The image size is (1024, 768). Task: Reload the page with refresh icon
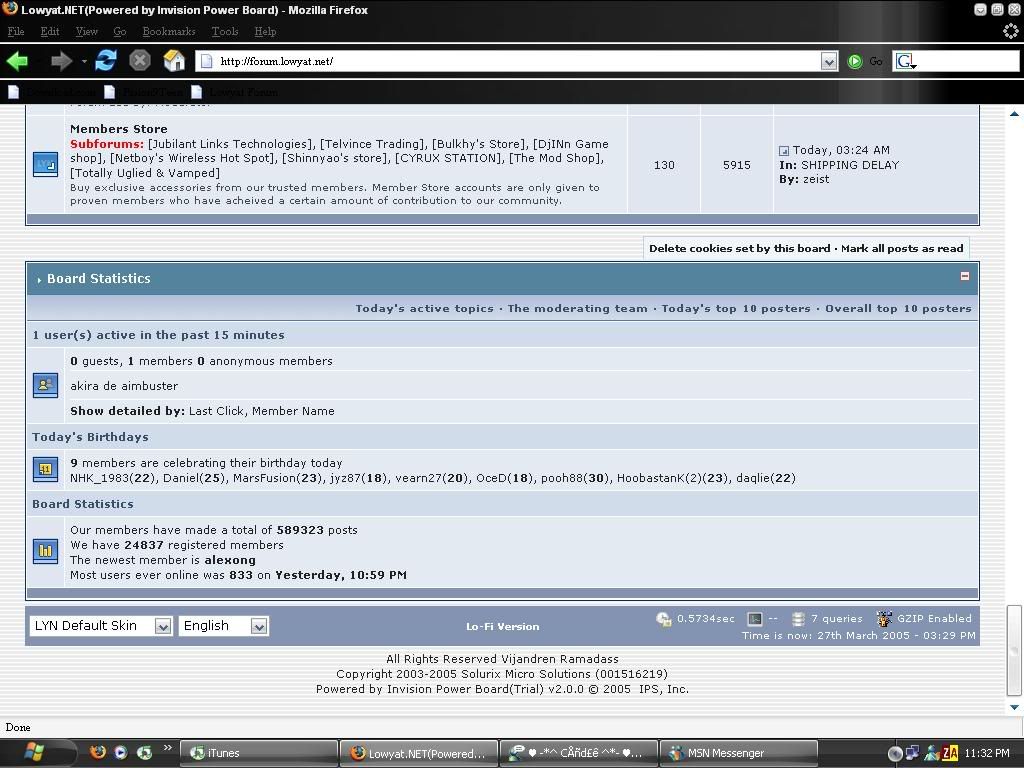(106, 61)
